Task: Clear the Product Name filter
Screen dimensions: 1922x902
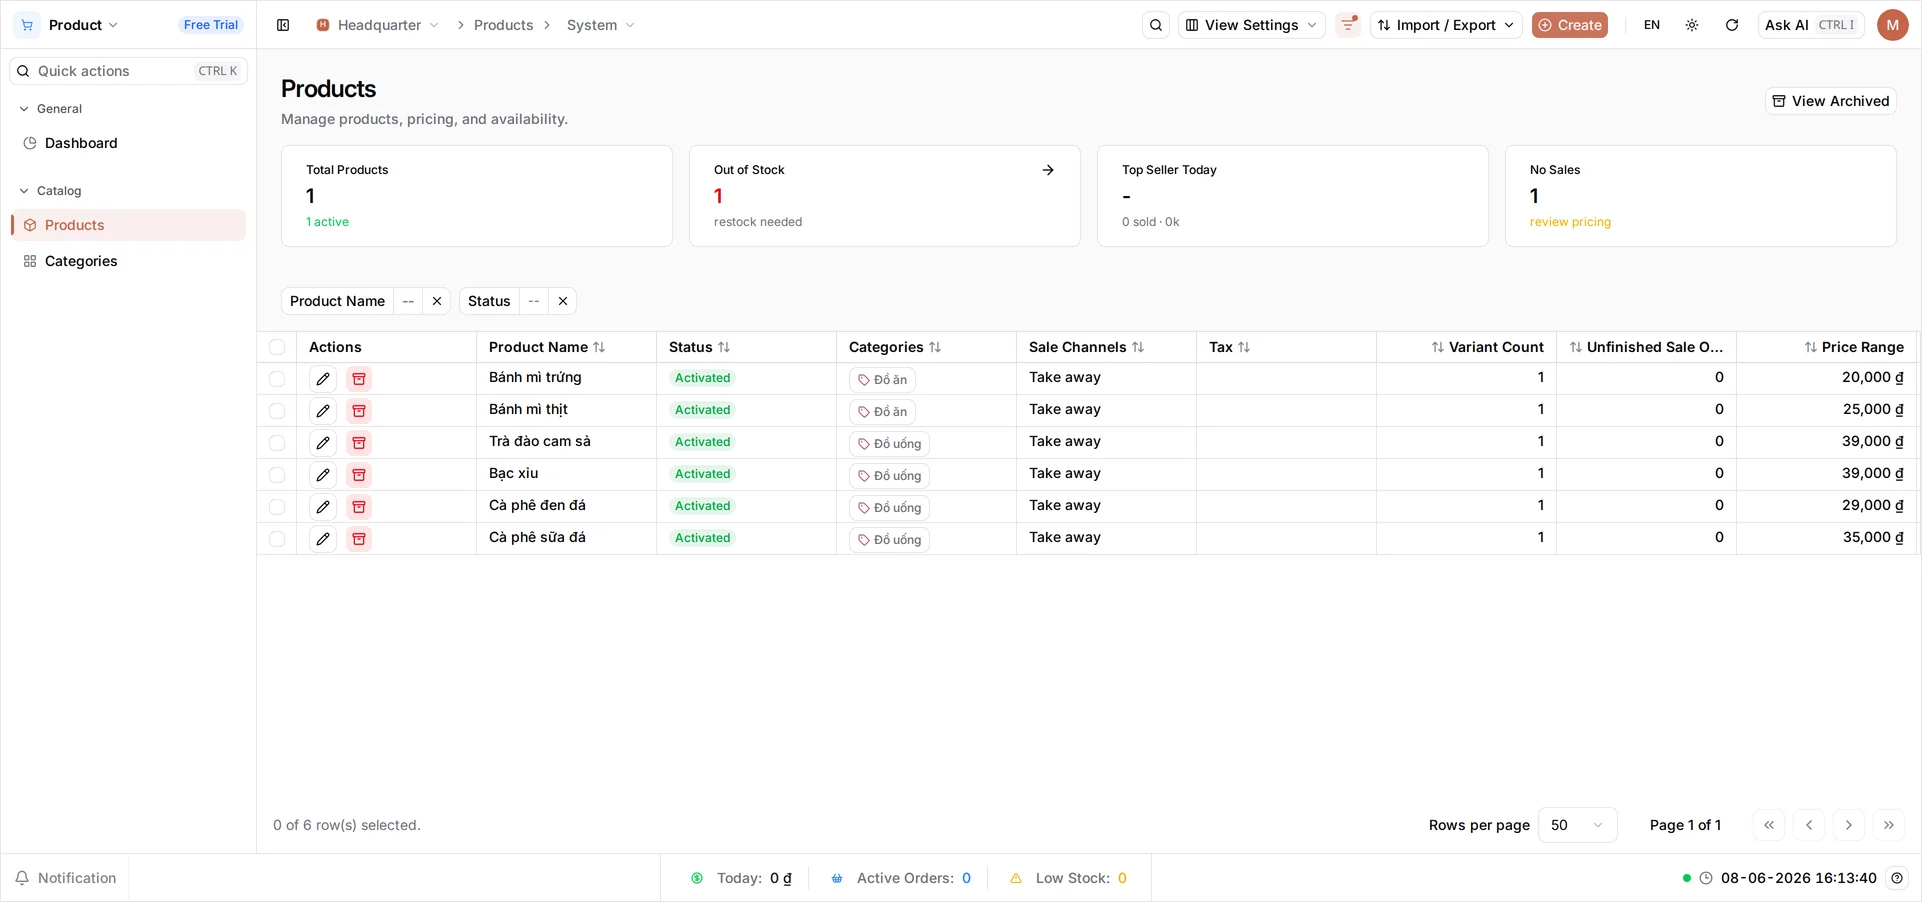Action: click(x=437, y=301)
